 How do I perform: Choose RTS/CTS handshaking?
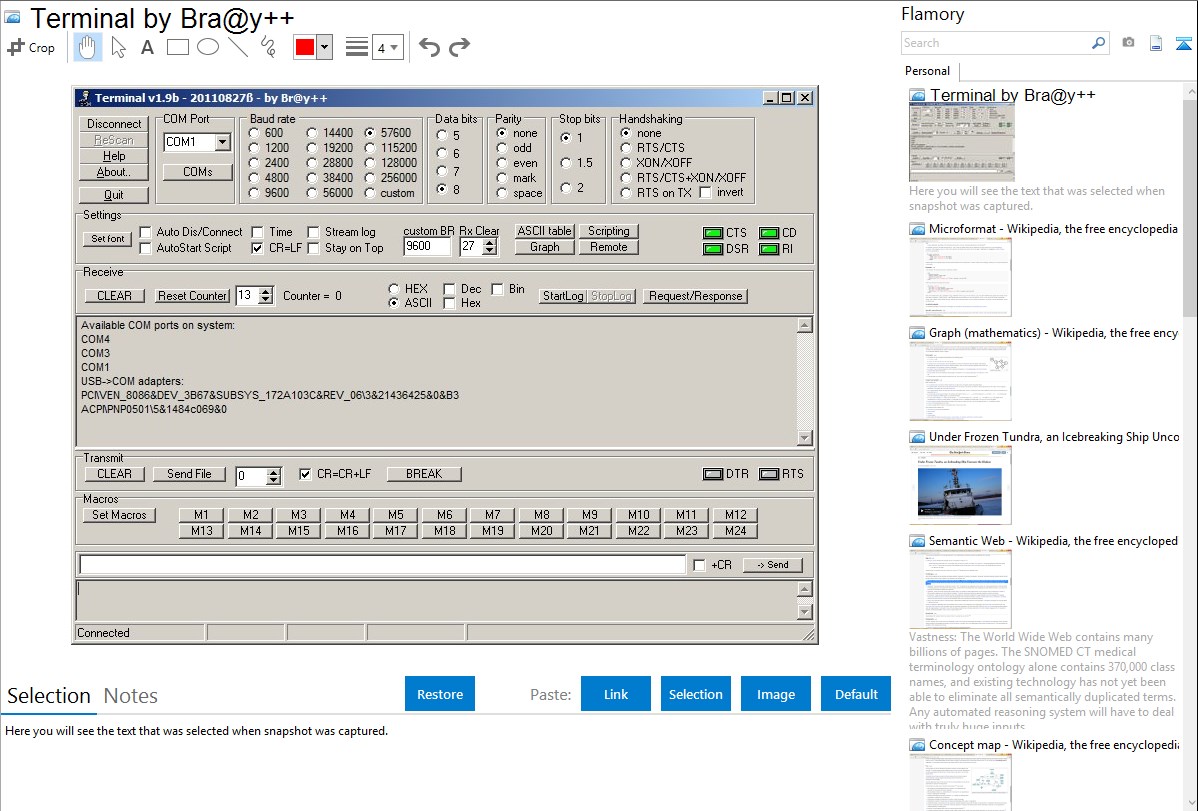click(626, 148)
